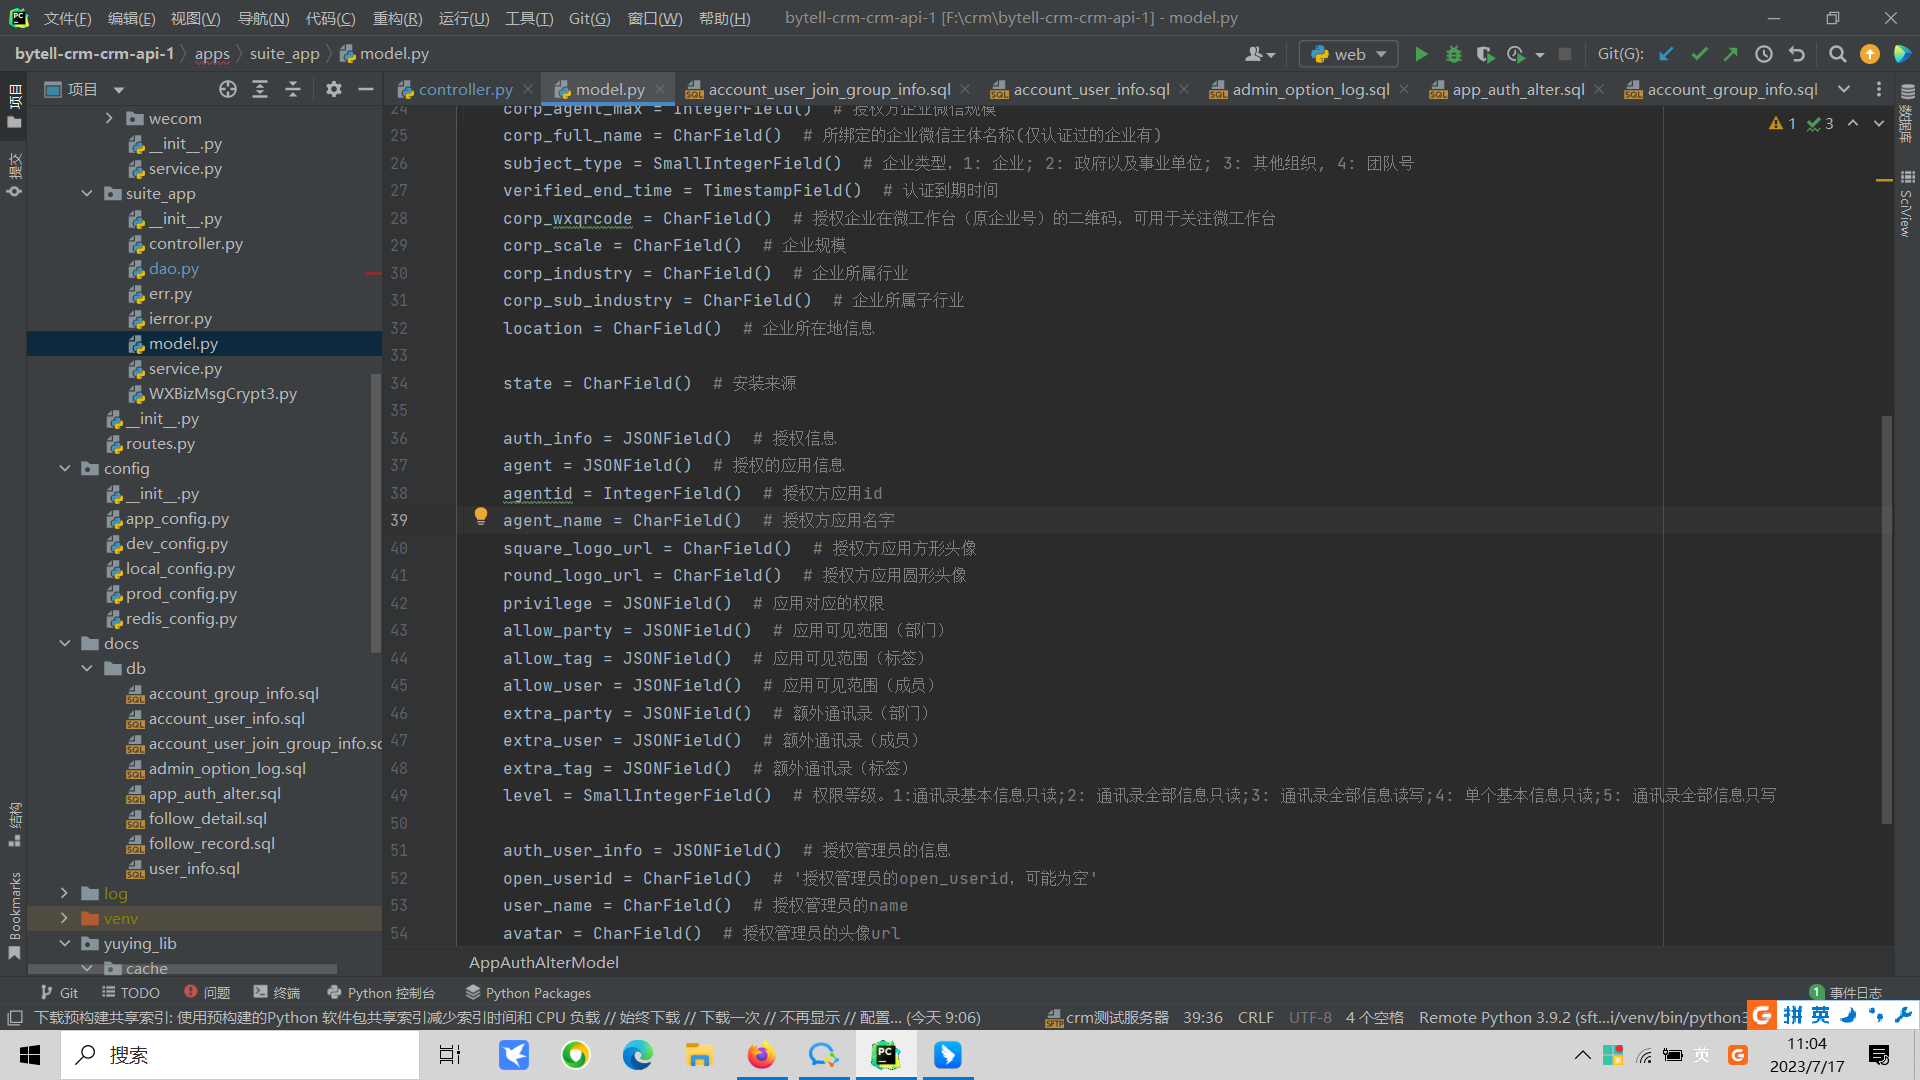Hide the project tool window
1920x1080 pixels.
tap(366, 89)
